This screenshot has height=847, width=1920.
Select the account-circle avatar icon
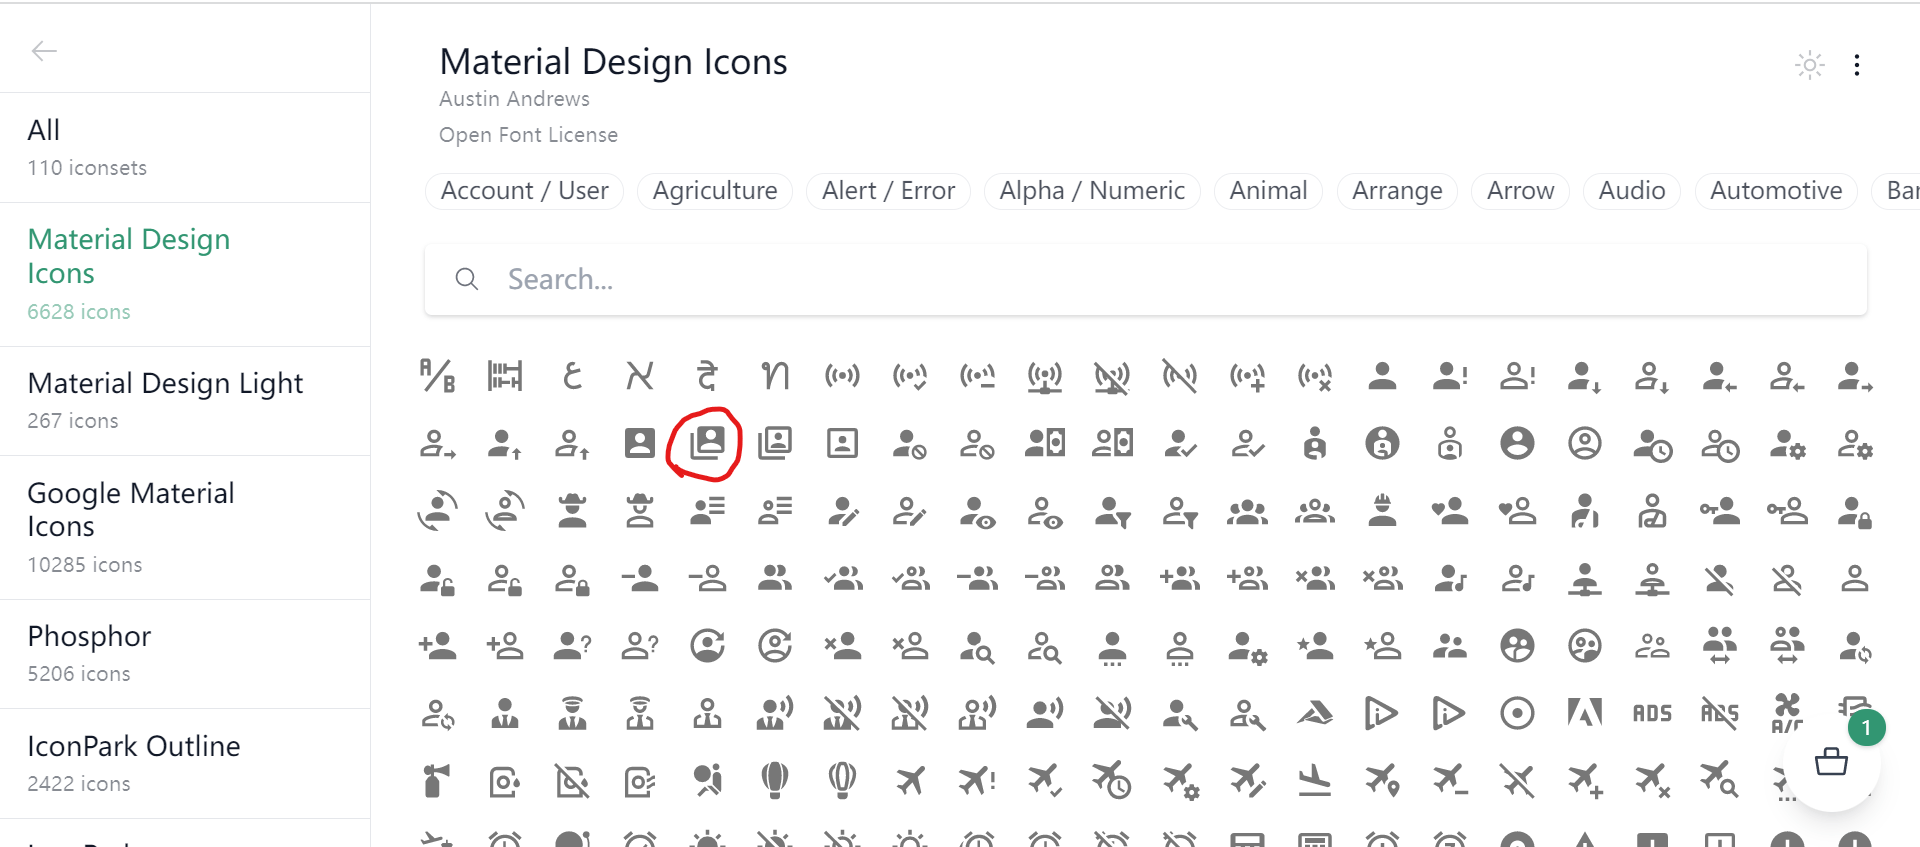1517,443
